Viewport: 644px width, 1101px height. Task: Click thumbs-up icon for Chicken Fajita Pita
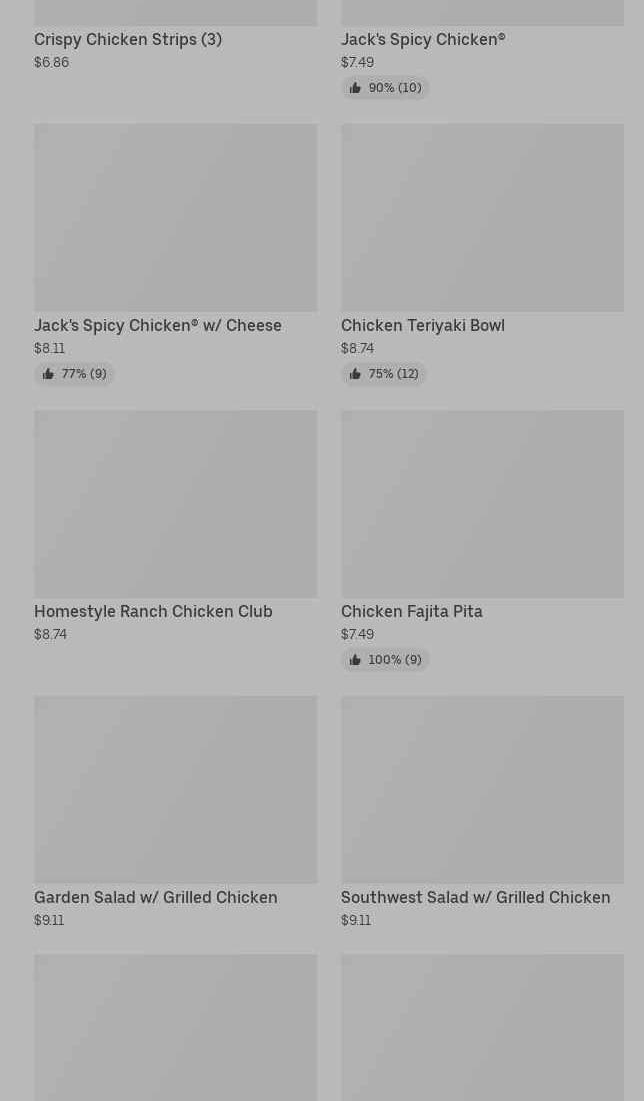click(x=355, y=660)
